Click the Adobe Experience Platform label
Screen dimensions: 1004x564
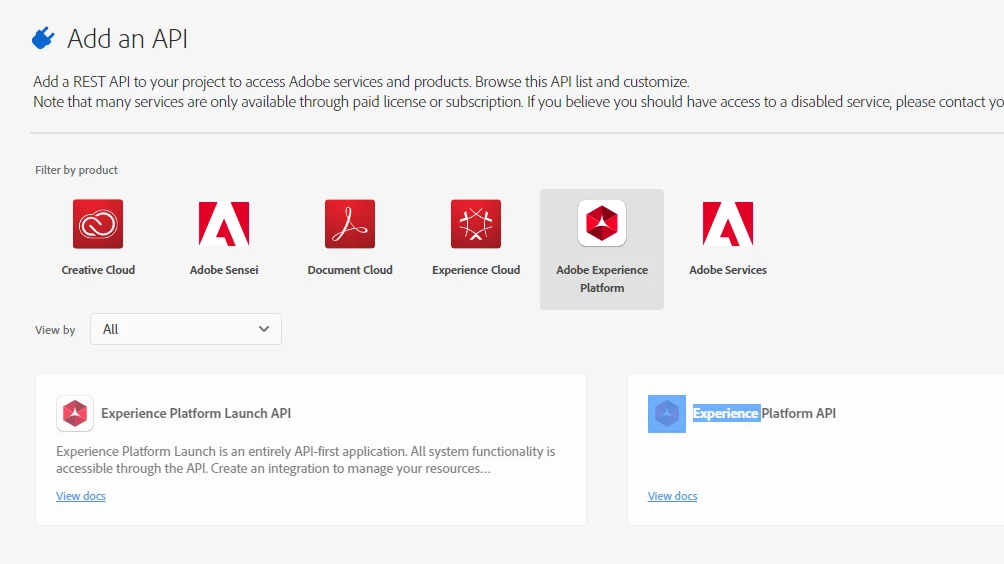(602, 279)
